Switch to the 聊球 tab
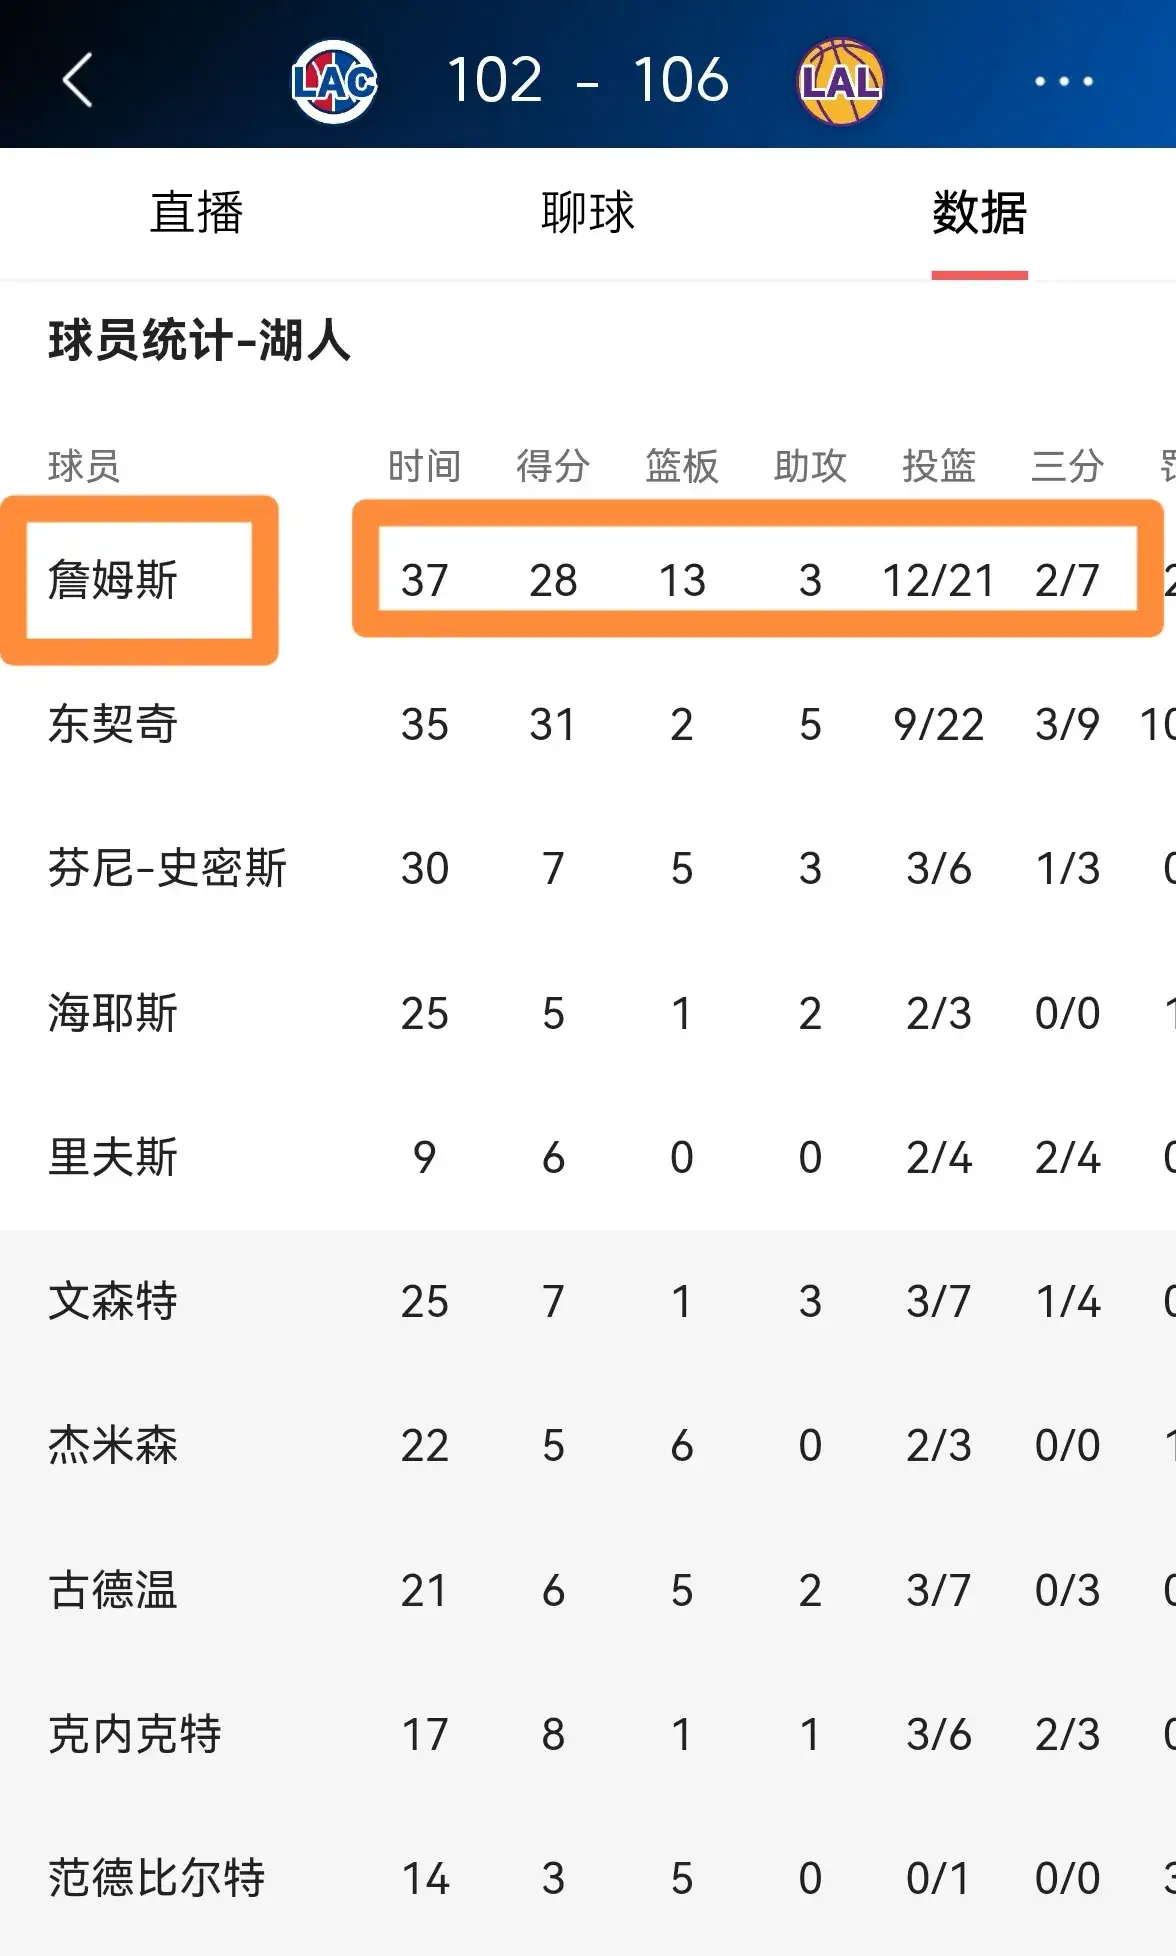 pyautogui.click(x=585, y=213)
